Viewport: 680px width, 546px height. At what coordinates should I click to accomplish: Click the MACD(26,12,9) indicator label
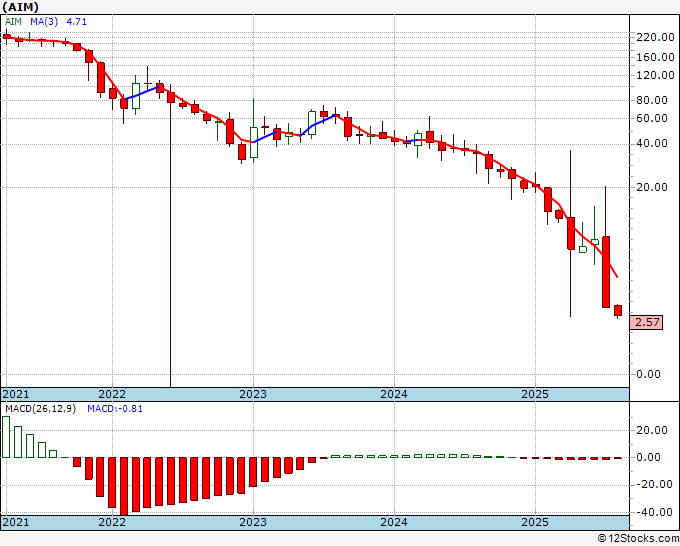coord(40,409)
